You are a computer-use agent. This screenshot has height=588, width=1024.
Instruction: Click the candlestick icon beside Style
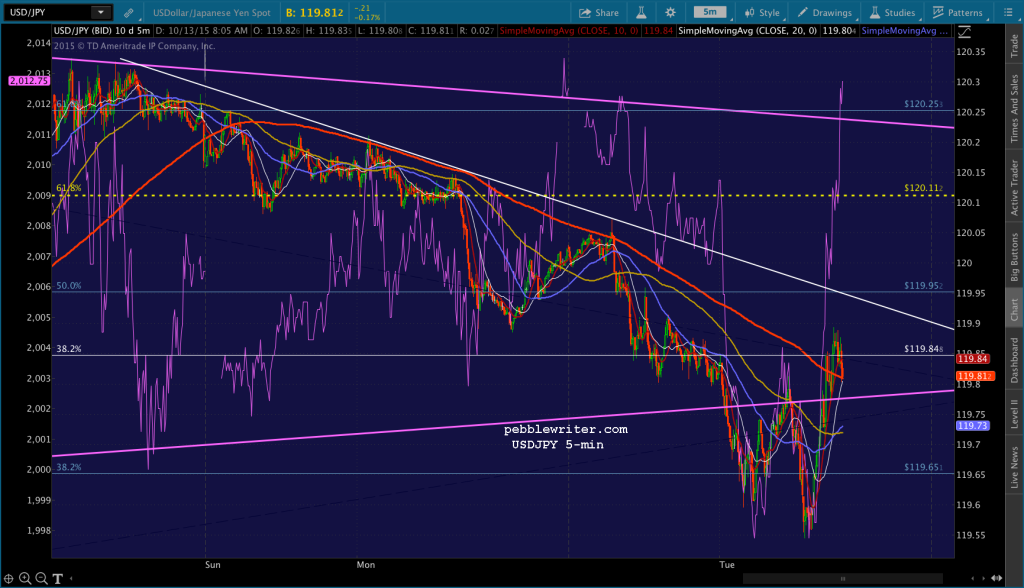click(x=749, y=12)
